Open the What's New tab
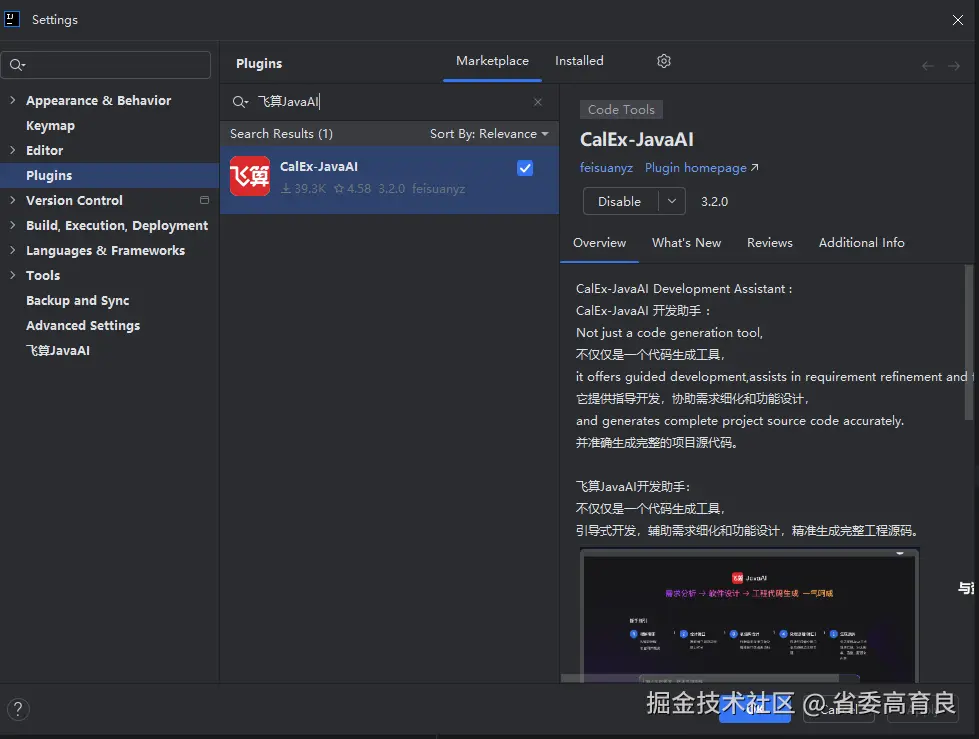 (686, 243)
